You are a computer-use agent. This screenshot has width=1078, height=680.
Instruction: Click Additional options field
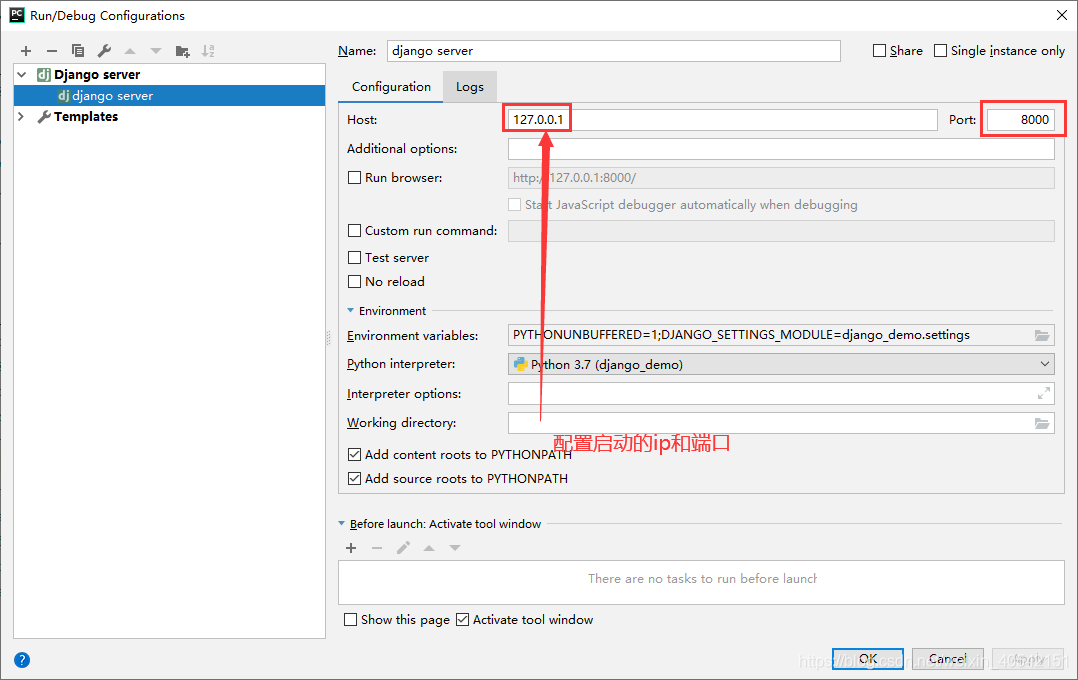pyautogui.click(x=781, y=149)
